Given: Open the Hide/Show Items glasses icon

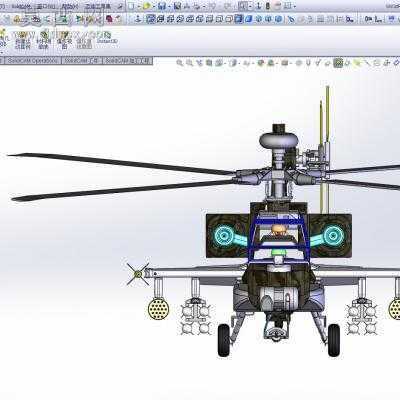Looking at the screenshot, I should (246, 62).
